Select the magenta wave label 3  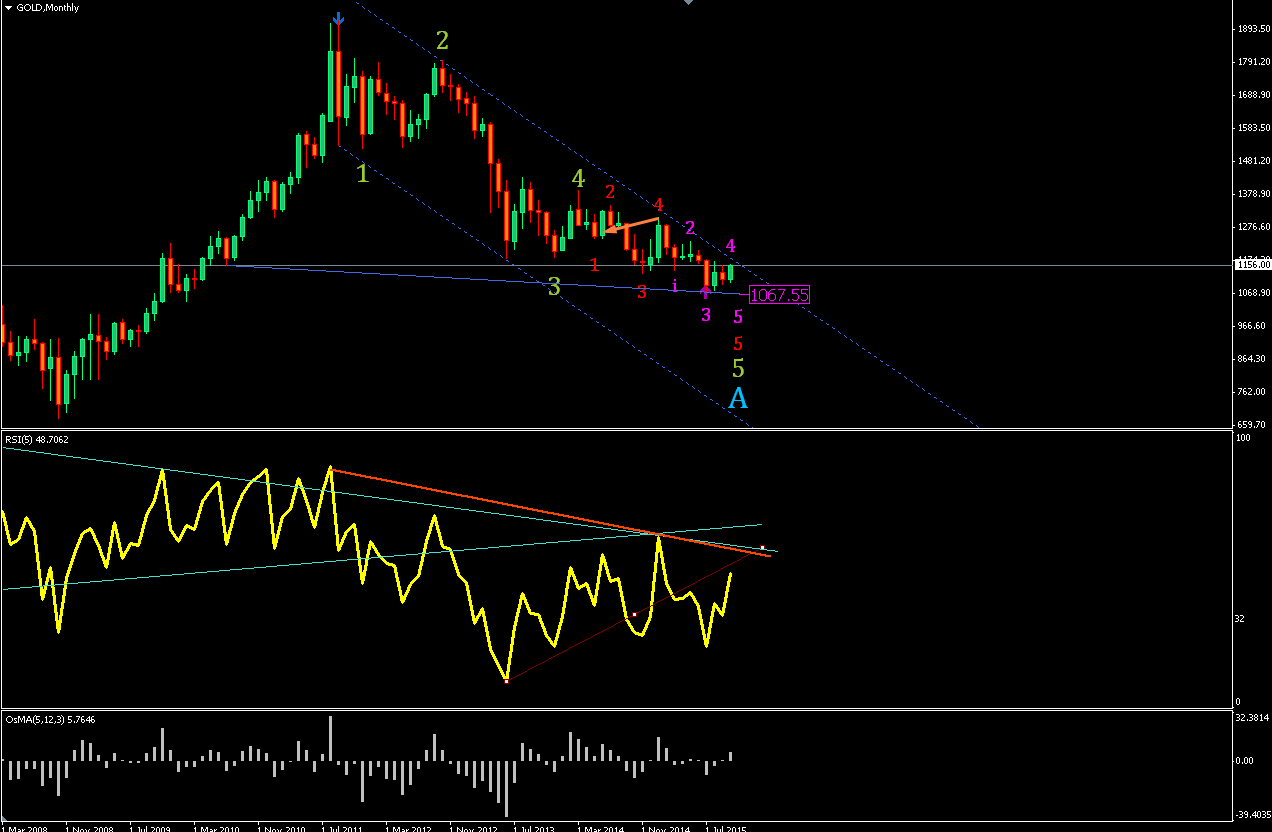point(706,315)
